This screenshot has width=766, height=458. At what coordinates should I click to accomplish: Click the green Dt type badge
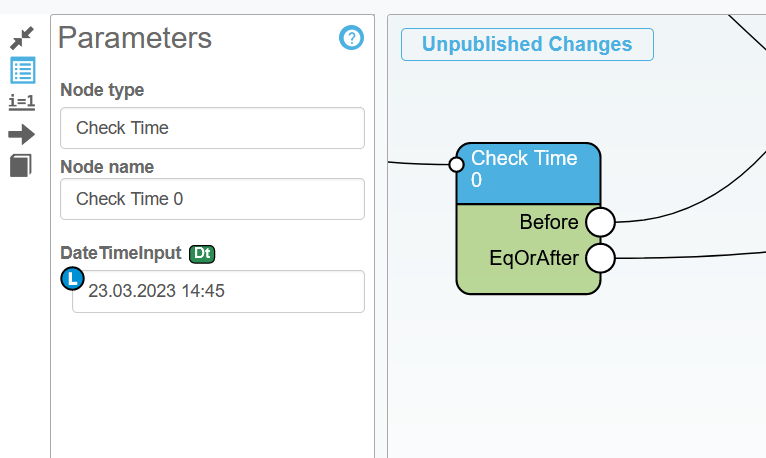click(202, 254)
